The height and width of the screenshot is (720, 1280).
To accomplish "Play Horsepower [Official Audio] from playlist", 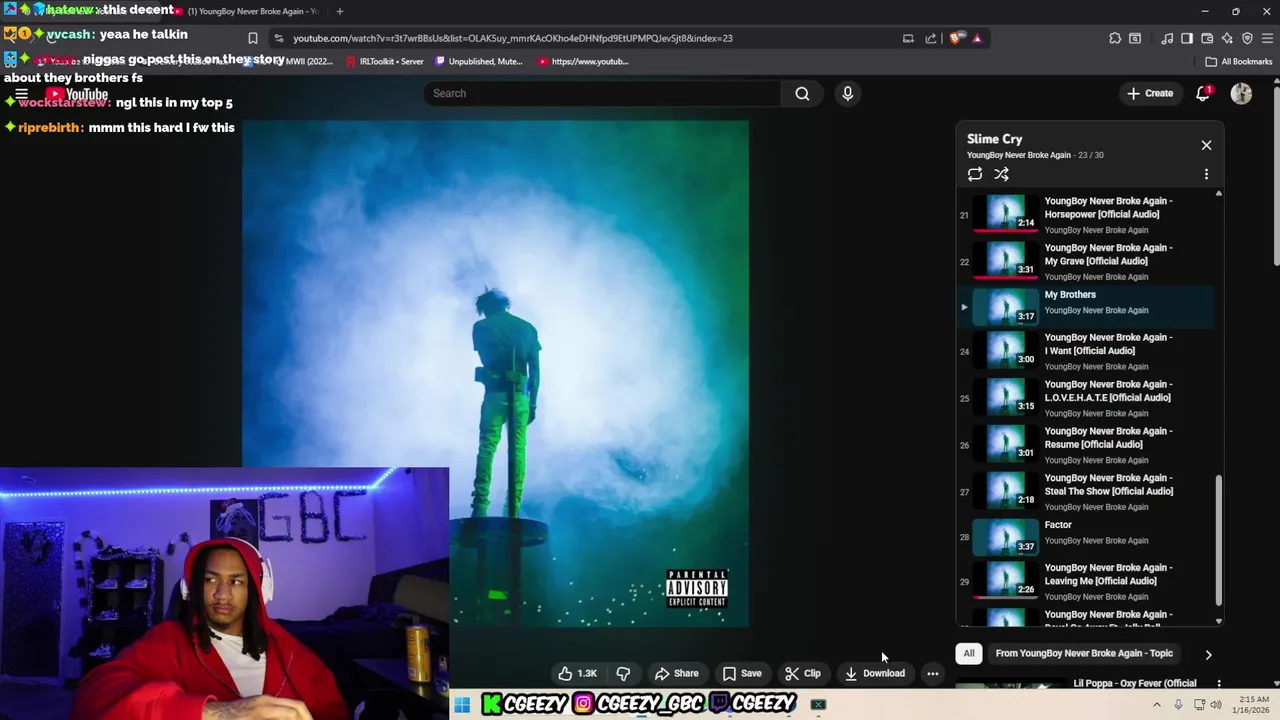I will [1085, 214].
